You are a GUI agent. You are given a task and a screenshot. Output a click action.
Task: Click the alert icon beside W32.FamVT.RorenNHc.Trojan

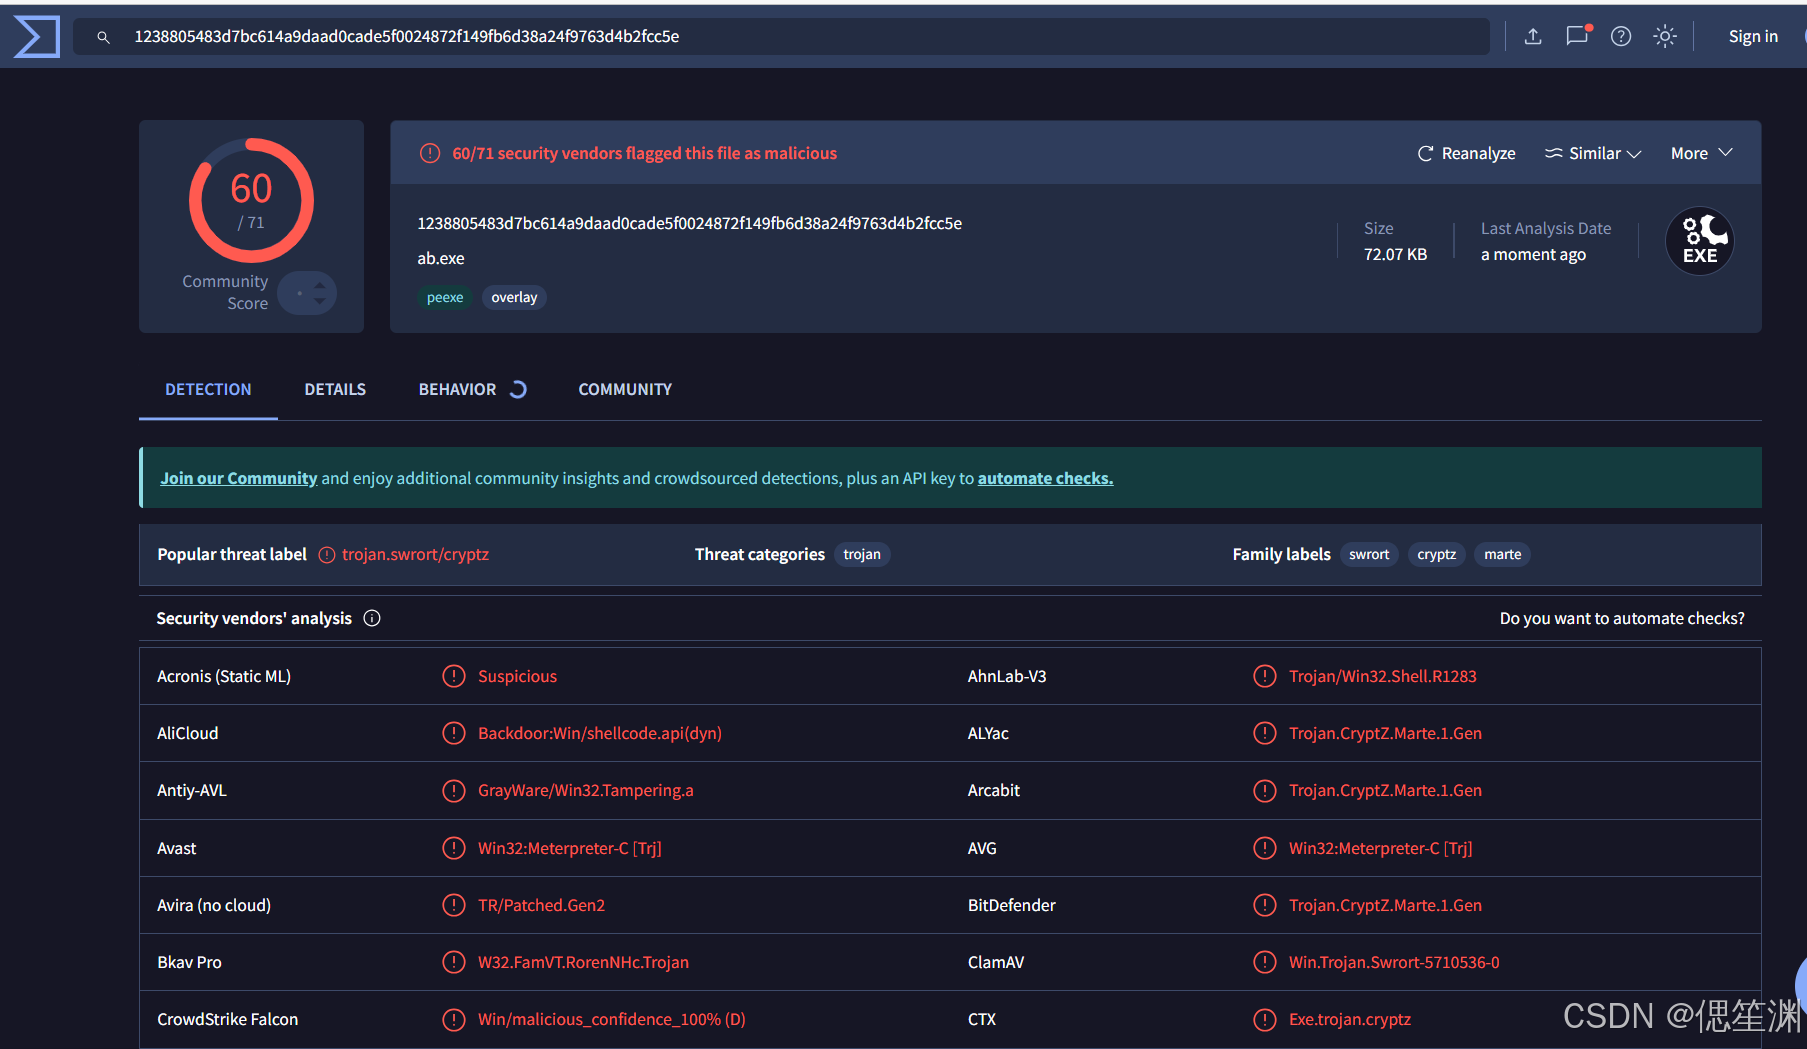tap(454, 962)
